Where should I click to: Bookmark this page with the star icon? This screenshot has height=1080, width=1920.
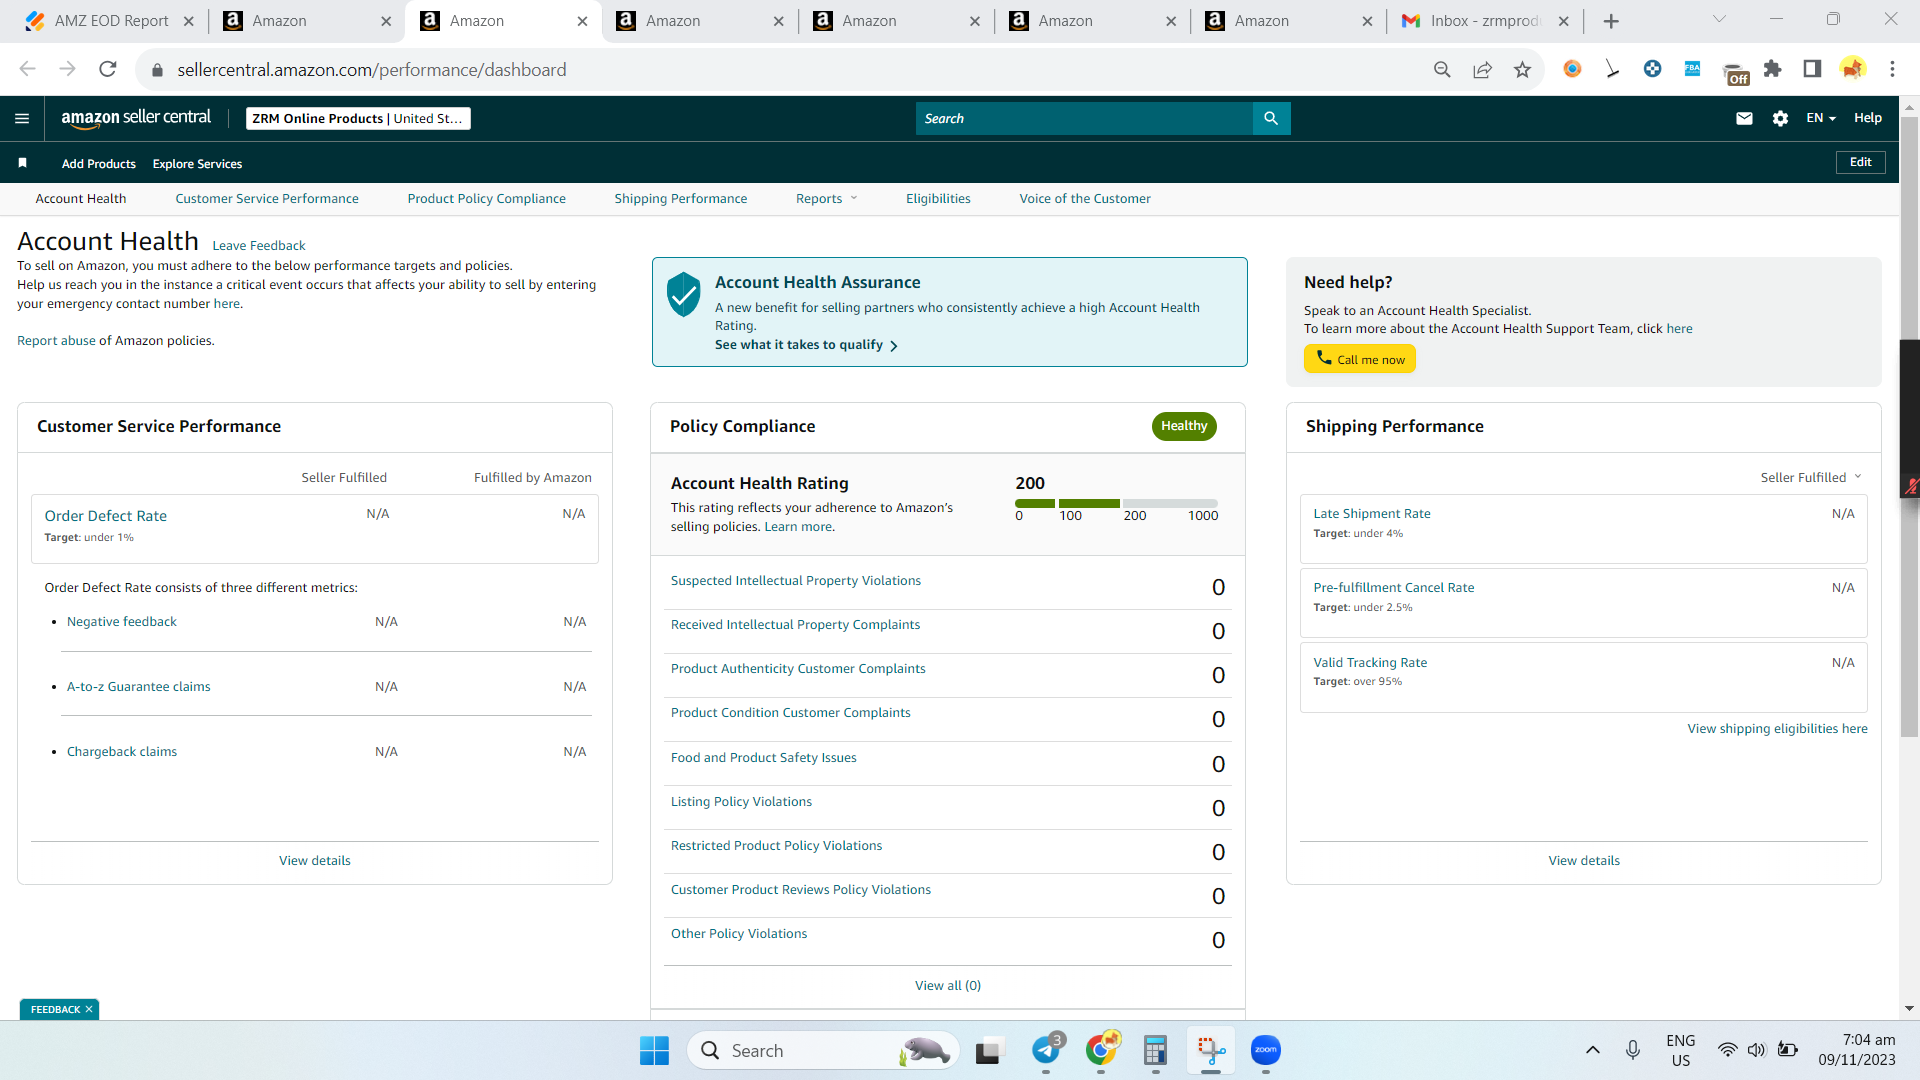1522,69
